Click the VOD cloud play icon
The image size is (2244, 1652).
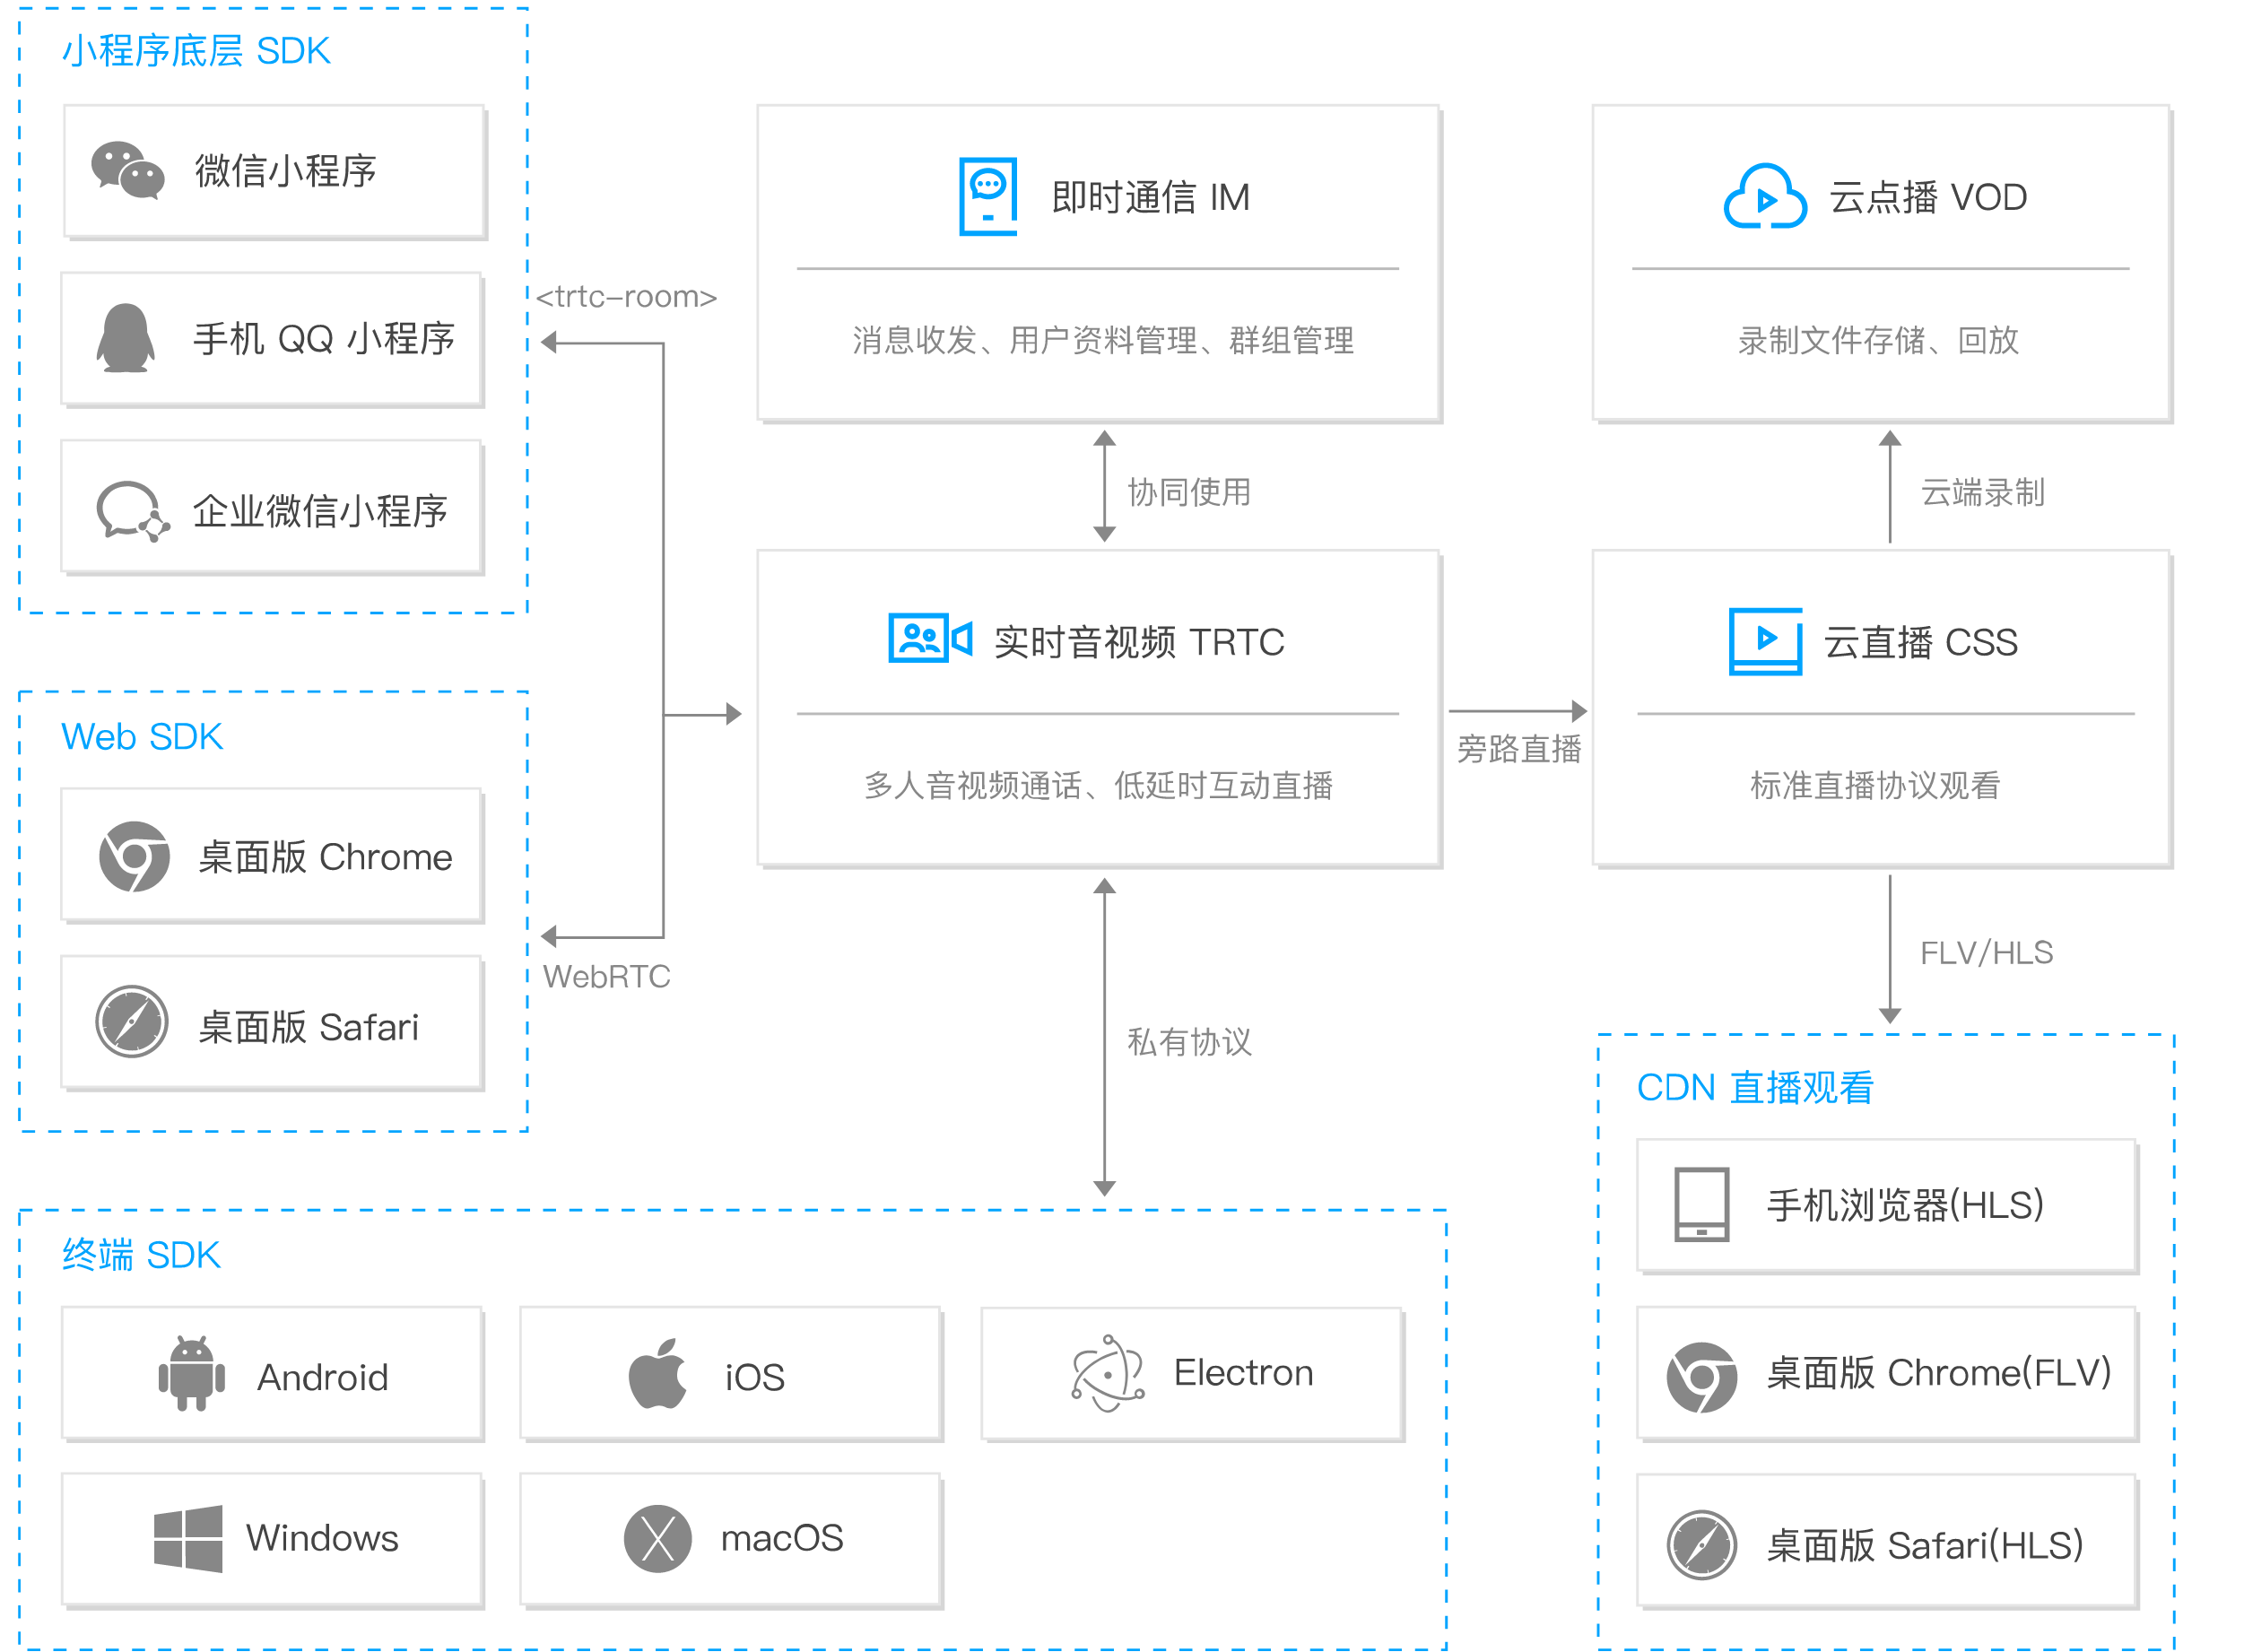[x=1765, y=196]
